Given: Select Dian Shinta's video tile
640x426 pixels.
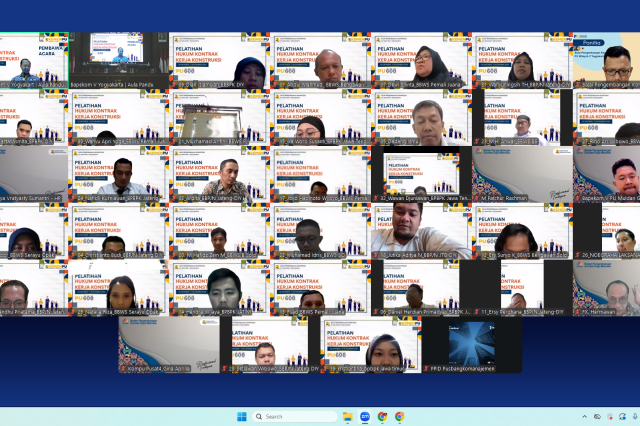Looking at the screenshot, I should point(420,61).
